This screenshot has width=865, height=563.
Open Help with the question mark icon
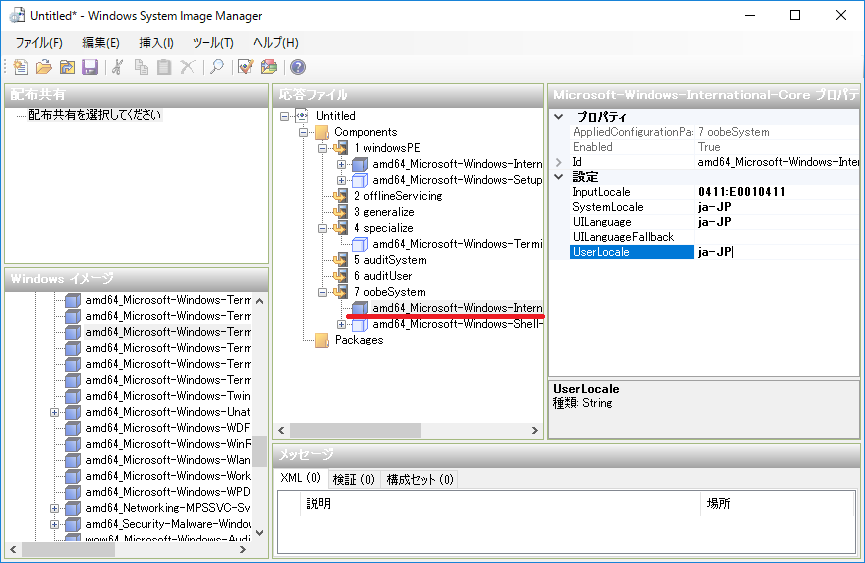click(x=298, y=67)
